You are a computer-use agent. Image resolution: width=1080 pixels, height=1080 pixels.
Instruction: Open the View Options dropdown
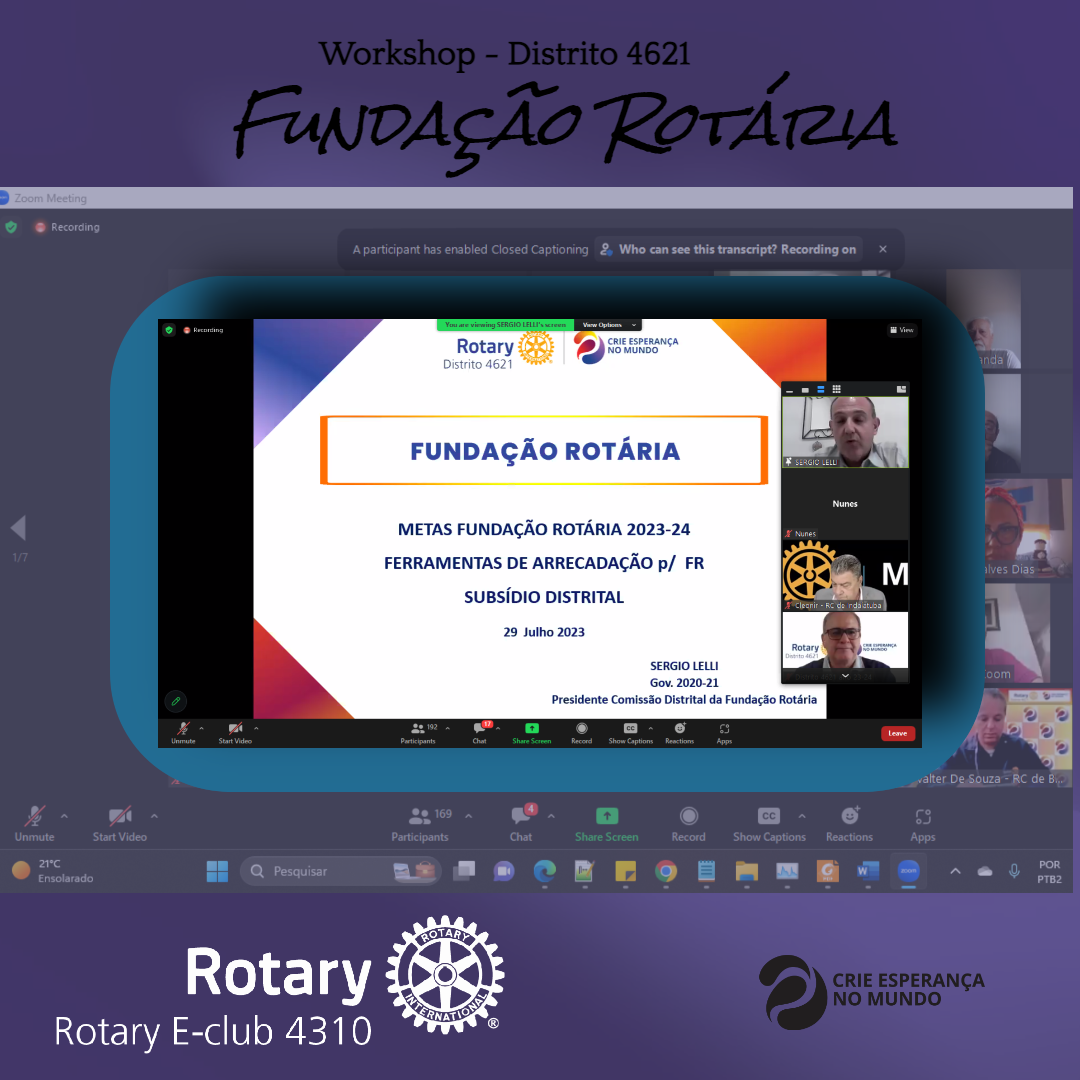point(608,325)
